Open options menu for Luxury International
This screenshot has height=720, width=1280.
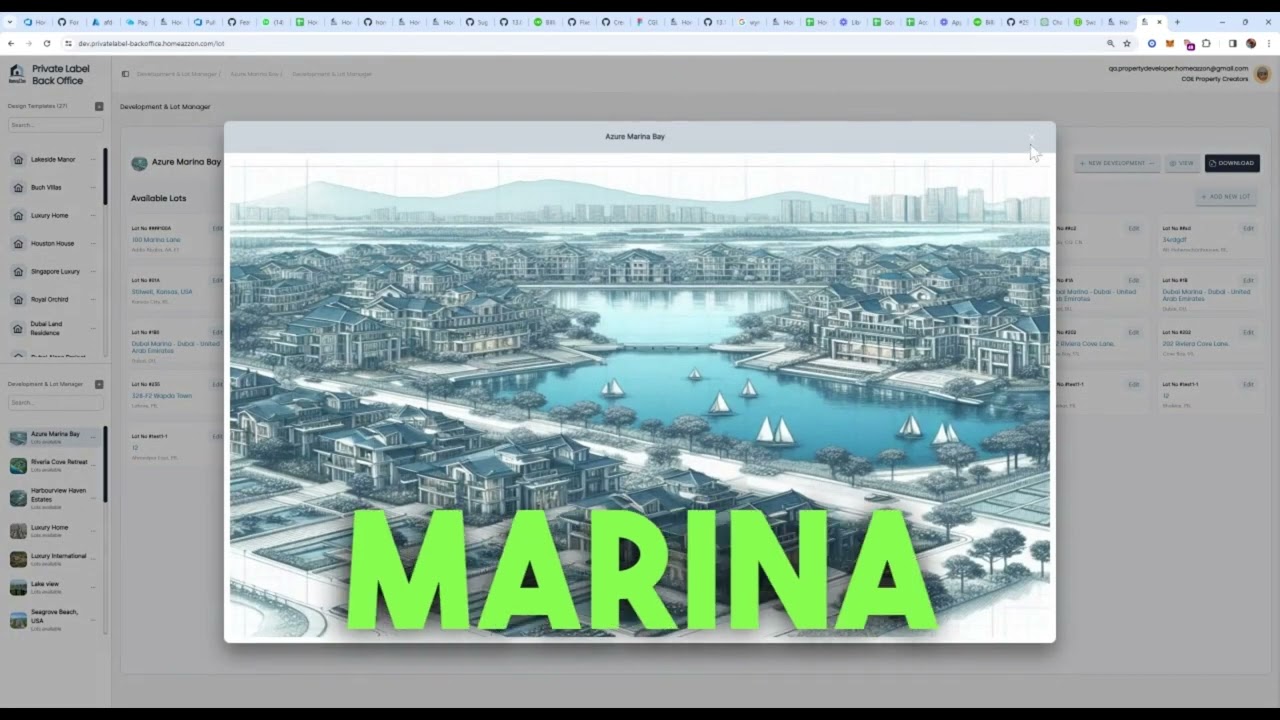pos(93,557)
